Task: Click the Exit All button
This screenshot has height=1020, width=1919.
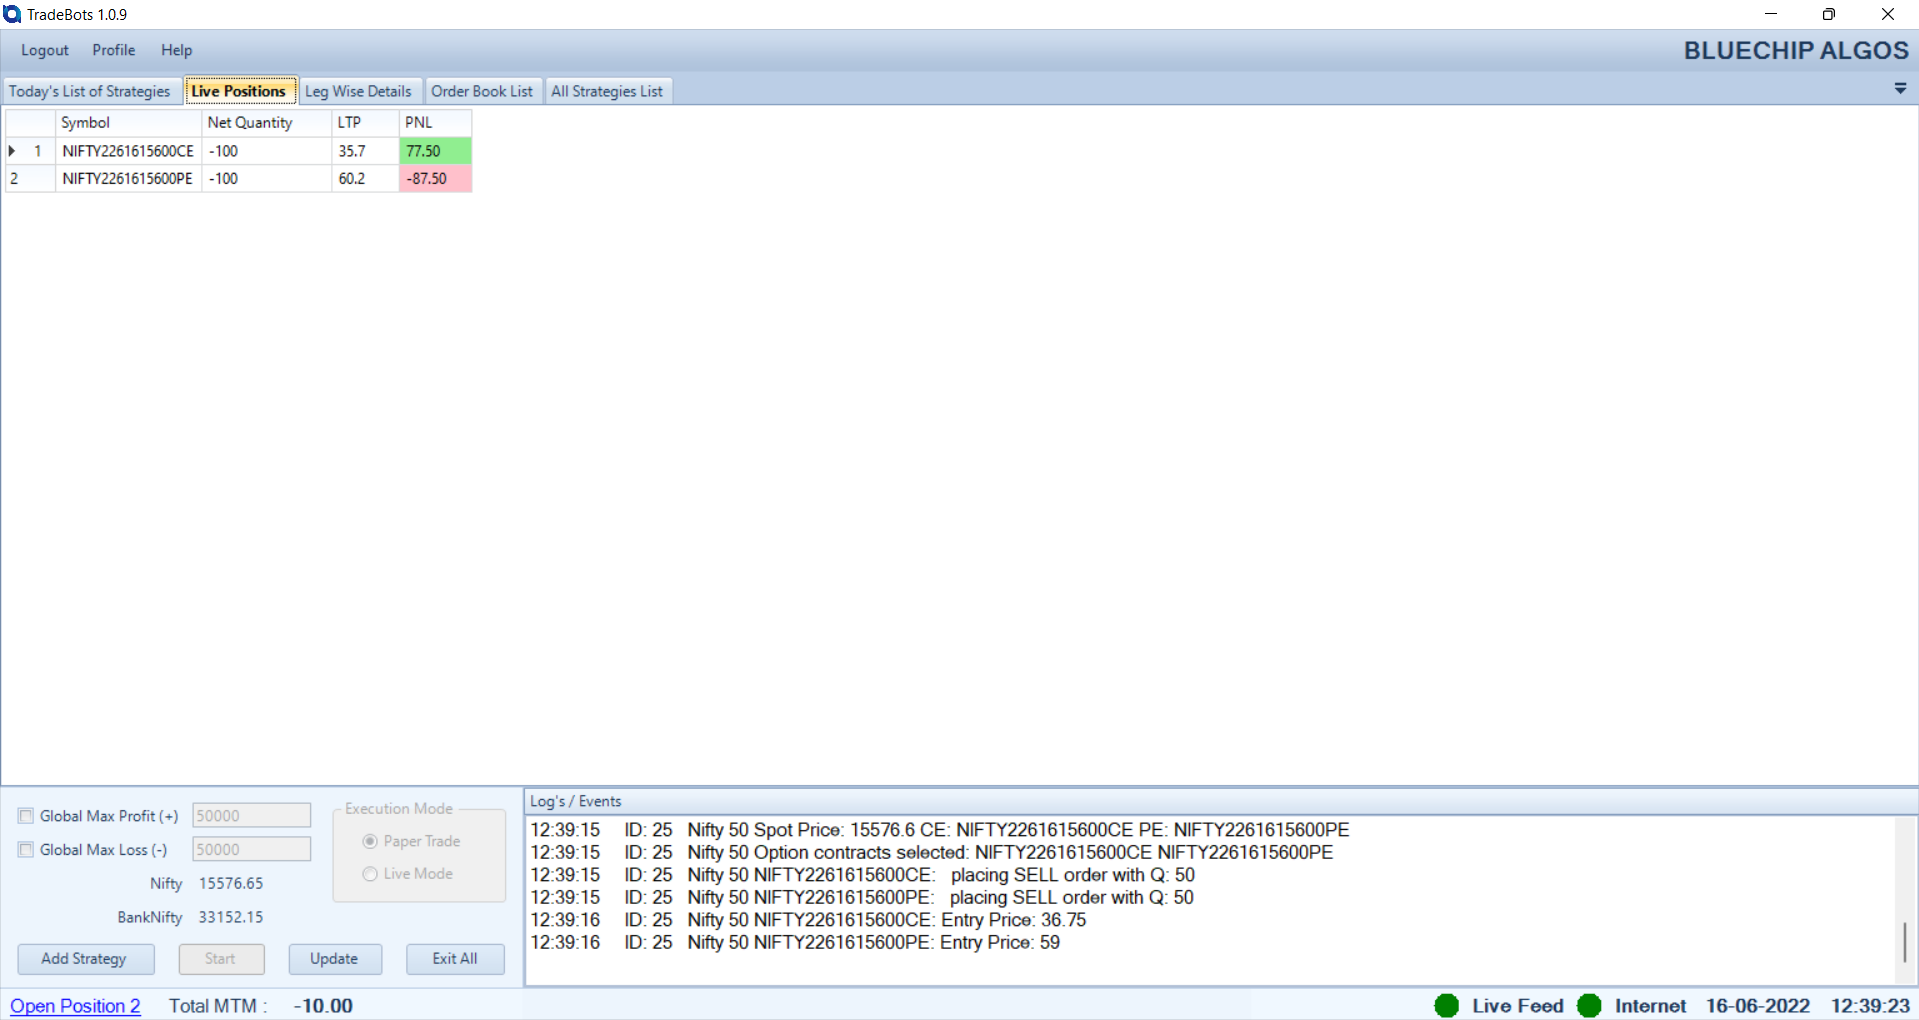Action: click(455, 959)
